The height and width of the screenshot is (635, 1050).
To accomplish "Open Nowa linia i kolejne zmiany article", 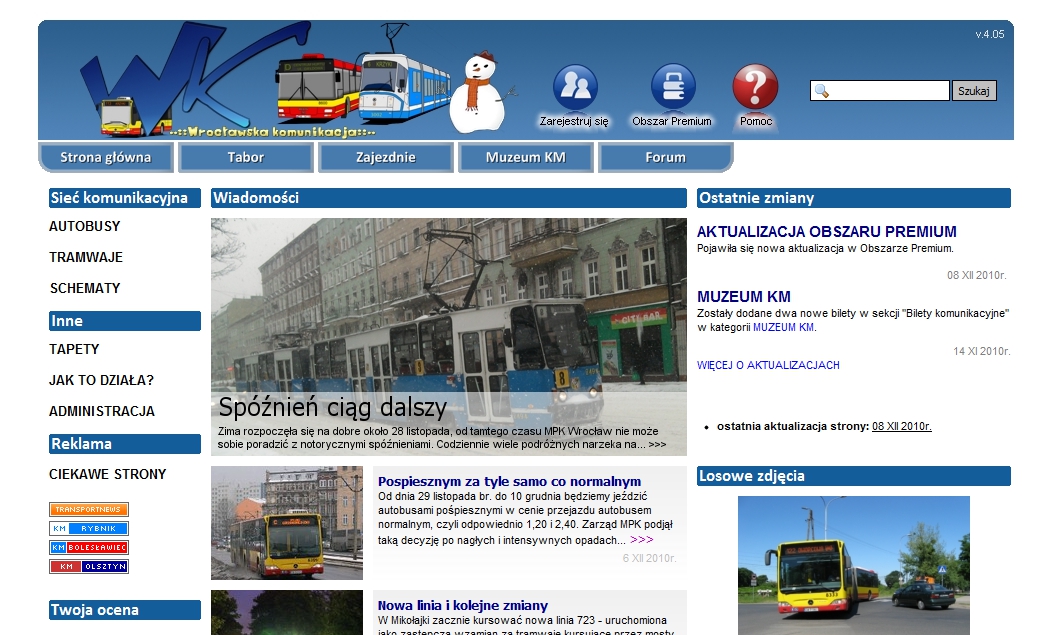I will pos(463,606).
